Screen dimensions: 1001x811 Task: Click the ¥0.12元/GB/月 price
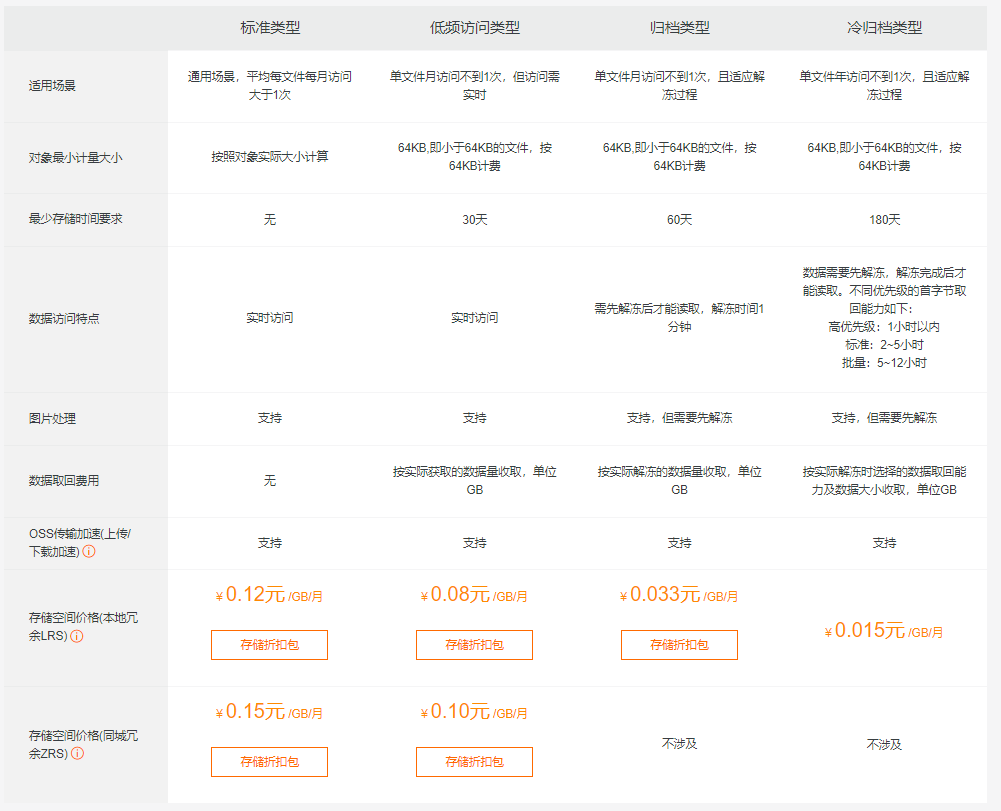[x=269, y=595]
